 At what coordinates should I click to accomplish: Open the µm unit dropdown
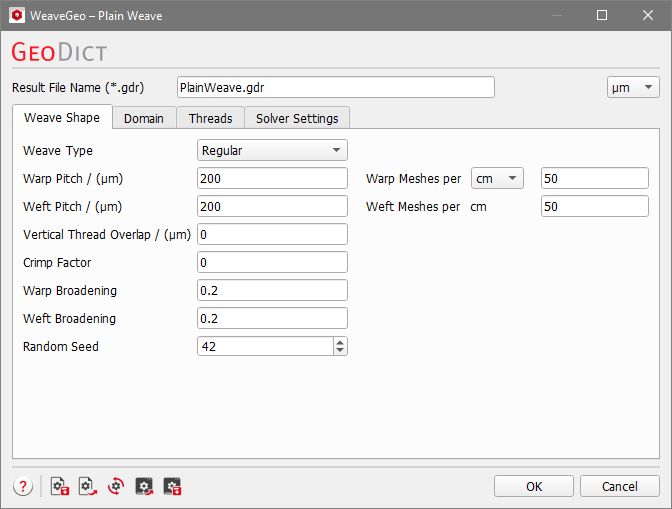[x=633, y=87]
